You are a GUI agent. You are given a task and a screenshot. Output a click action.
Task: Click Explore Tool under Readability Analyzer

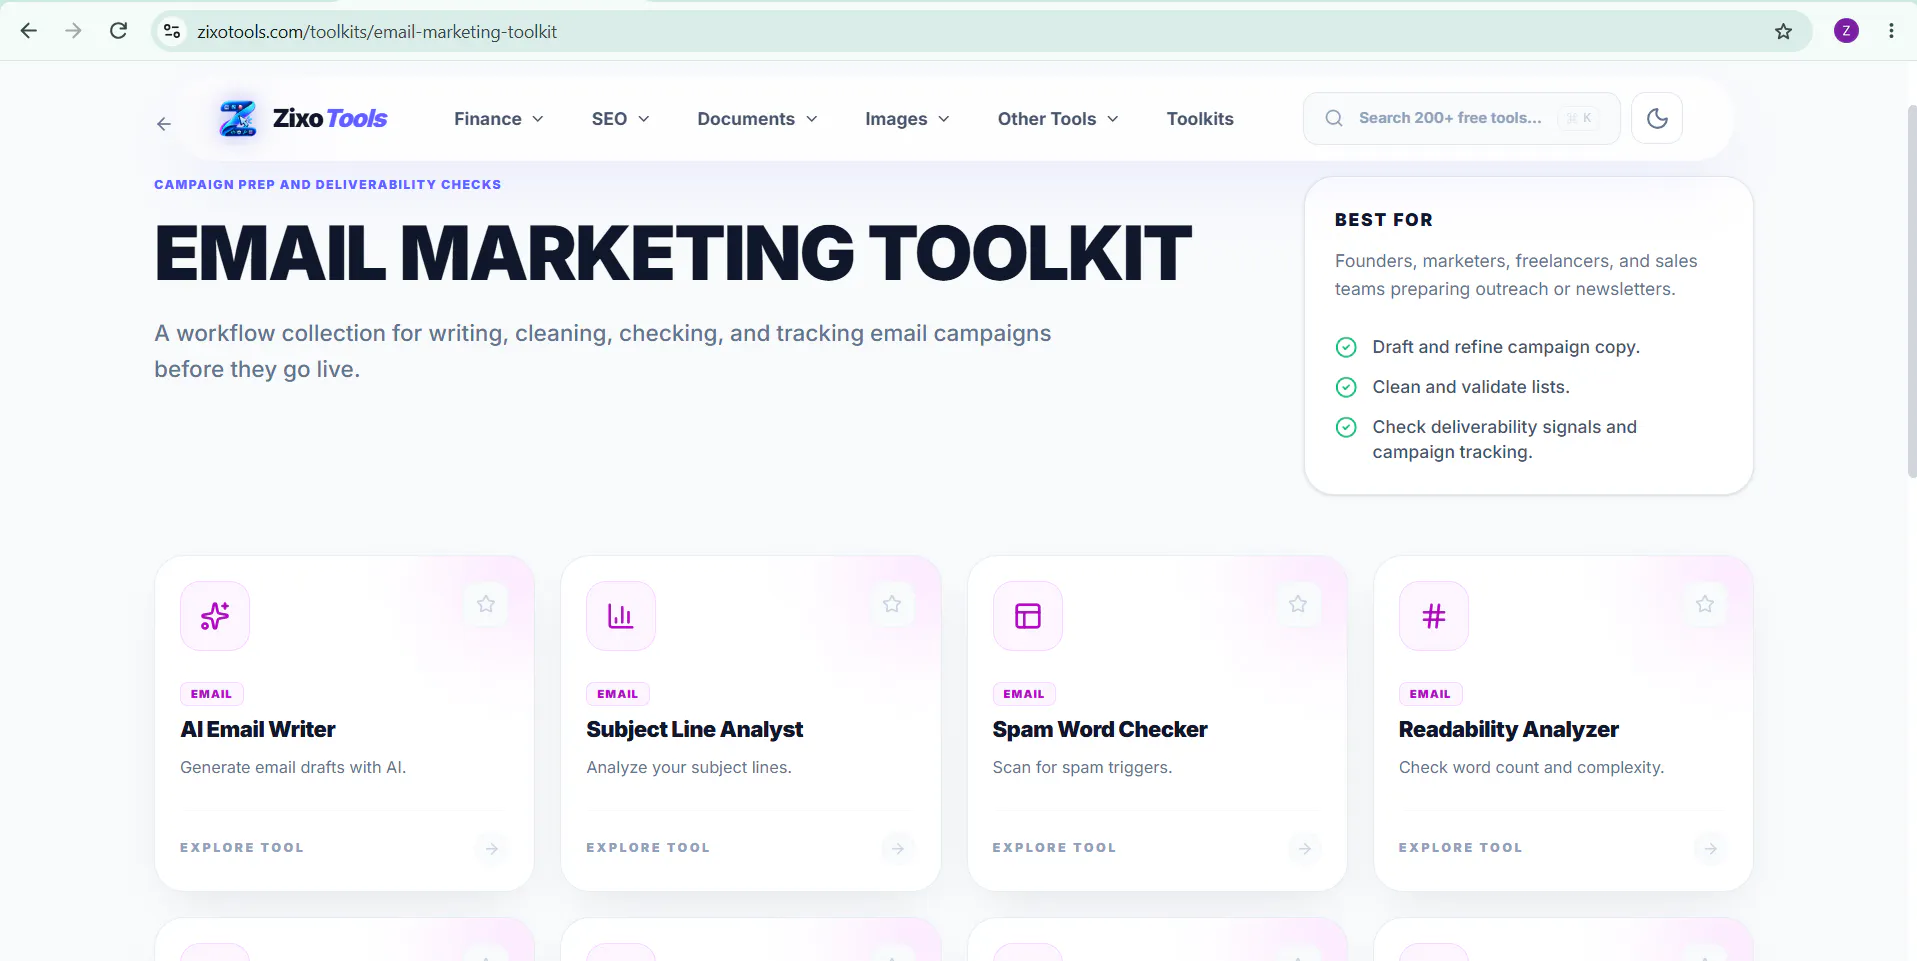(1460, 848)
